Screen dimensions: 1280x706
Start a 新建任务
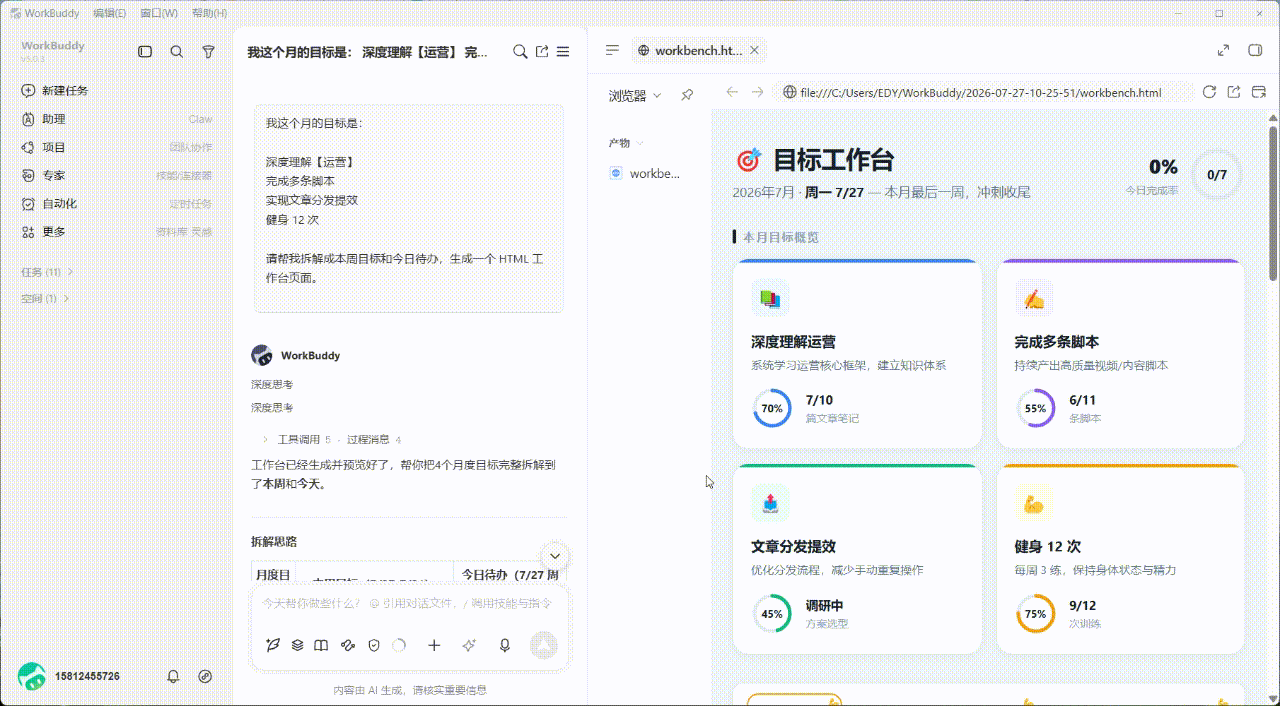click(x=117, y=90)
